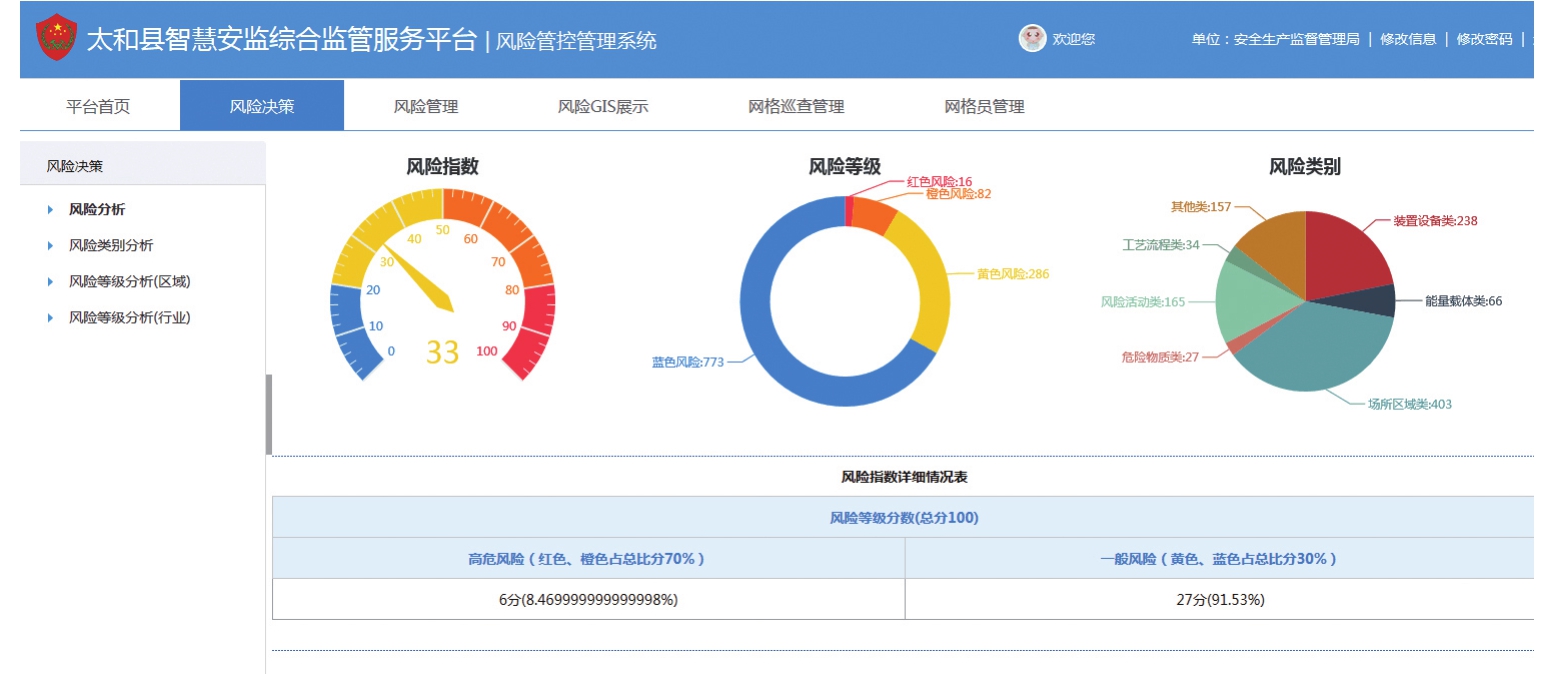The image size is (1552, 674).
Task: Click the red 80-100 gauge segment
Action: [535, 330]
